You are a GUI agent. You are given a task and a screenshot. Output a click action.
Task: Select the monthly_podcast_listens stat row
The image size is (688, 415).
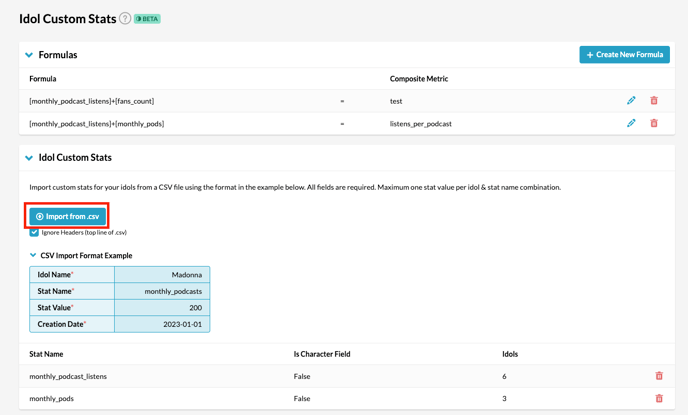(x=347, y=376)
